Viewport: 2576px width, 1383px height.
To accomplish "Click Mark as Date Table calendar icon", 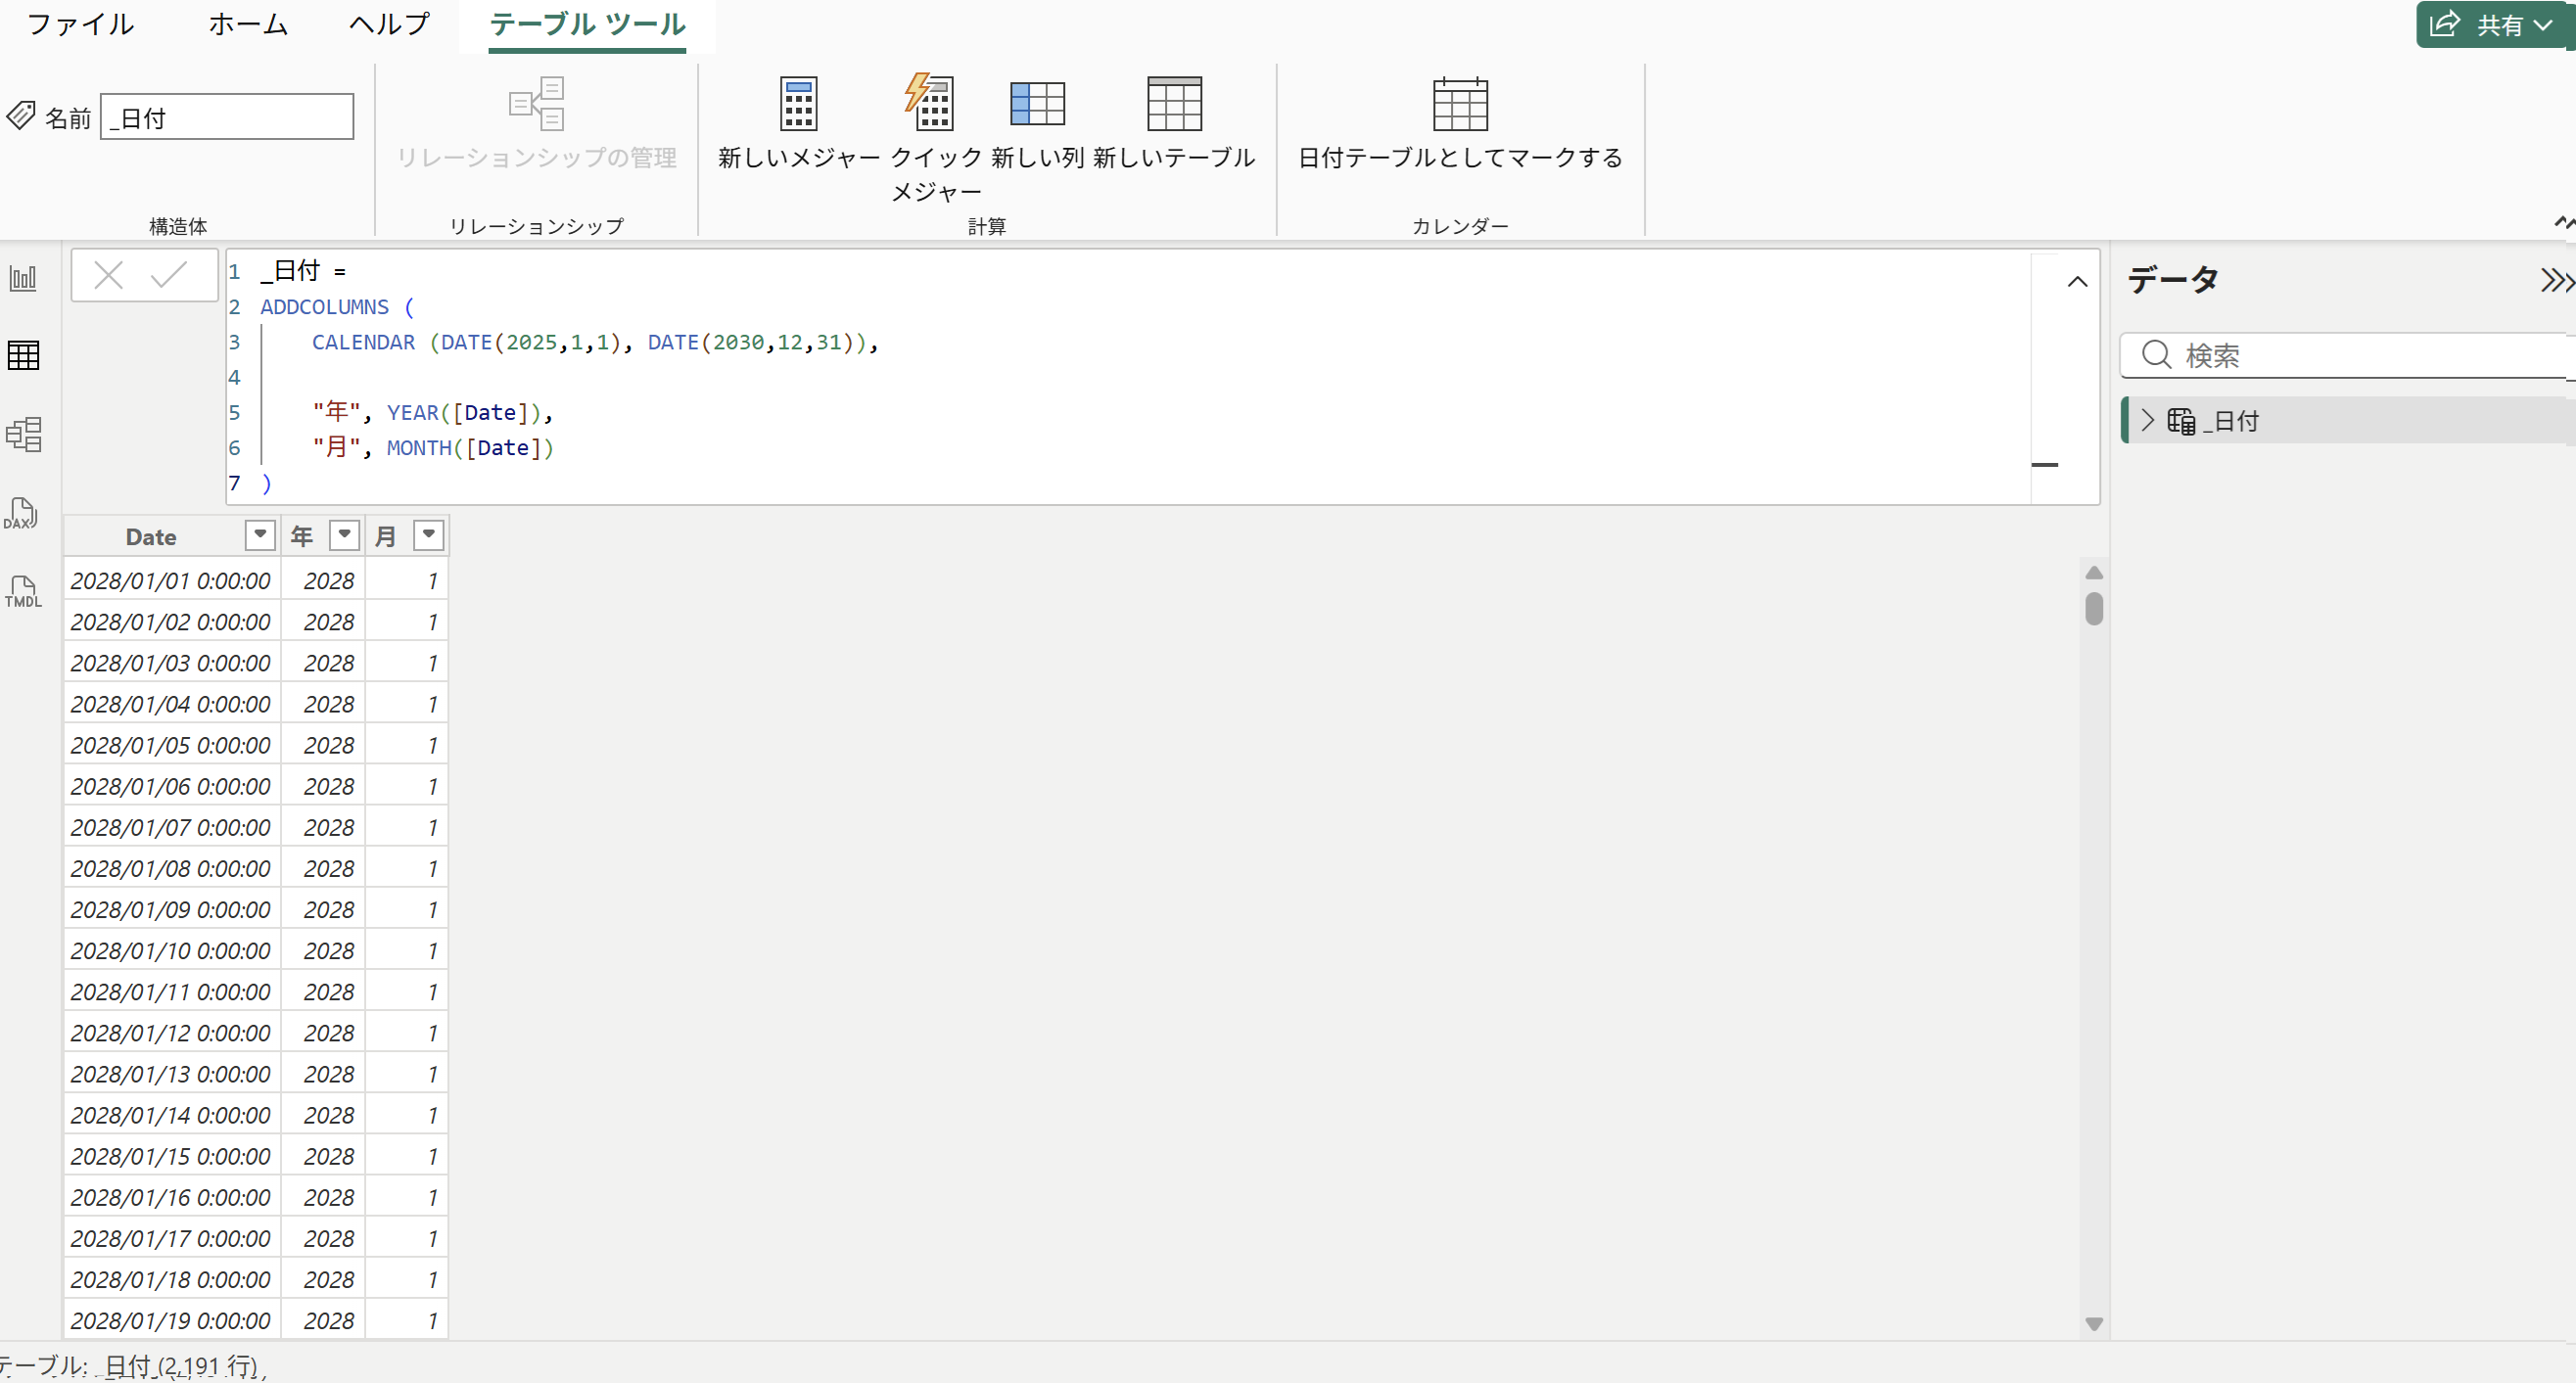I will pos(1459,104).
